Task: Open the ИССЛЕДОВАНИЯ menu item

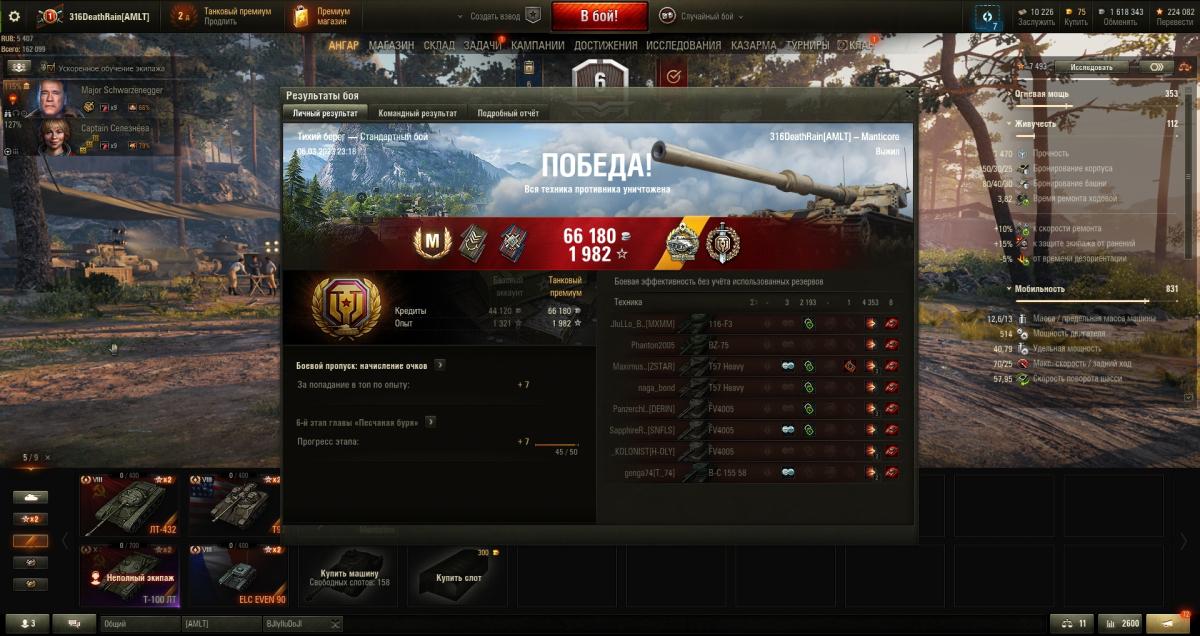Action: click(x=683, y=45)
